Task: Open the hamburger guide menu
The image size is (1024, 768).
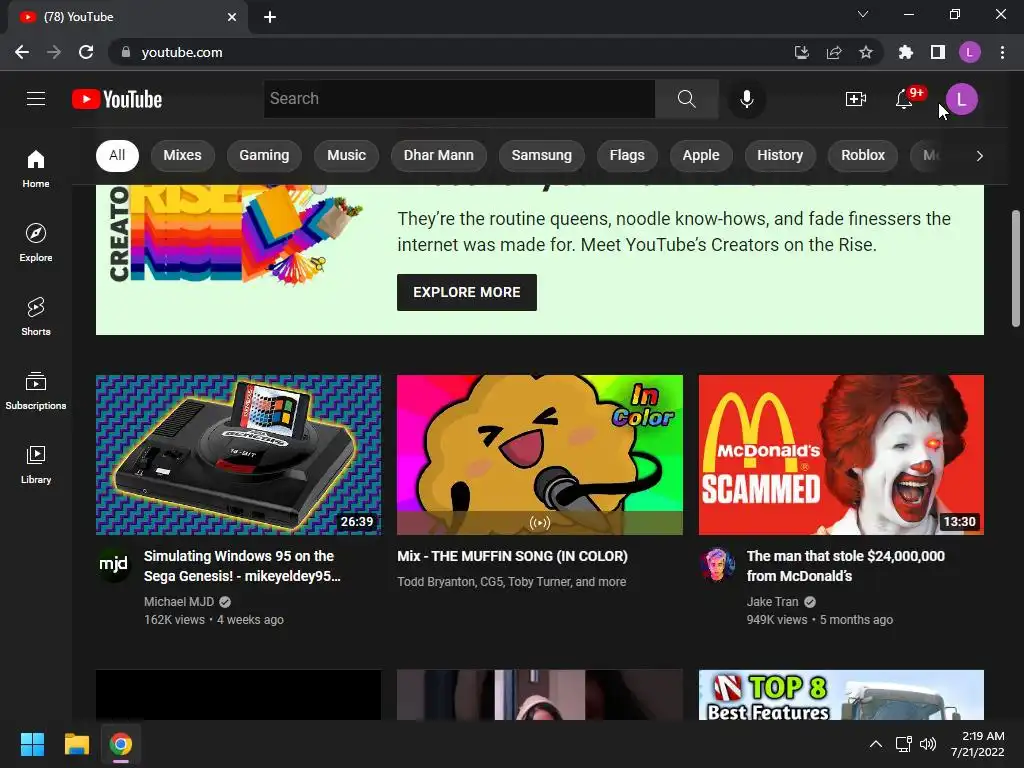Action: point(36,99)
